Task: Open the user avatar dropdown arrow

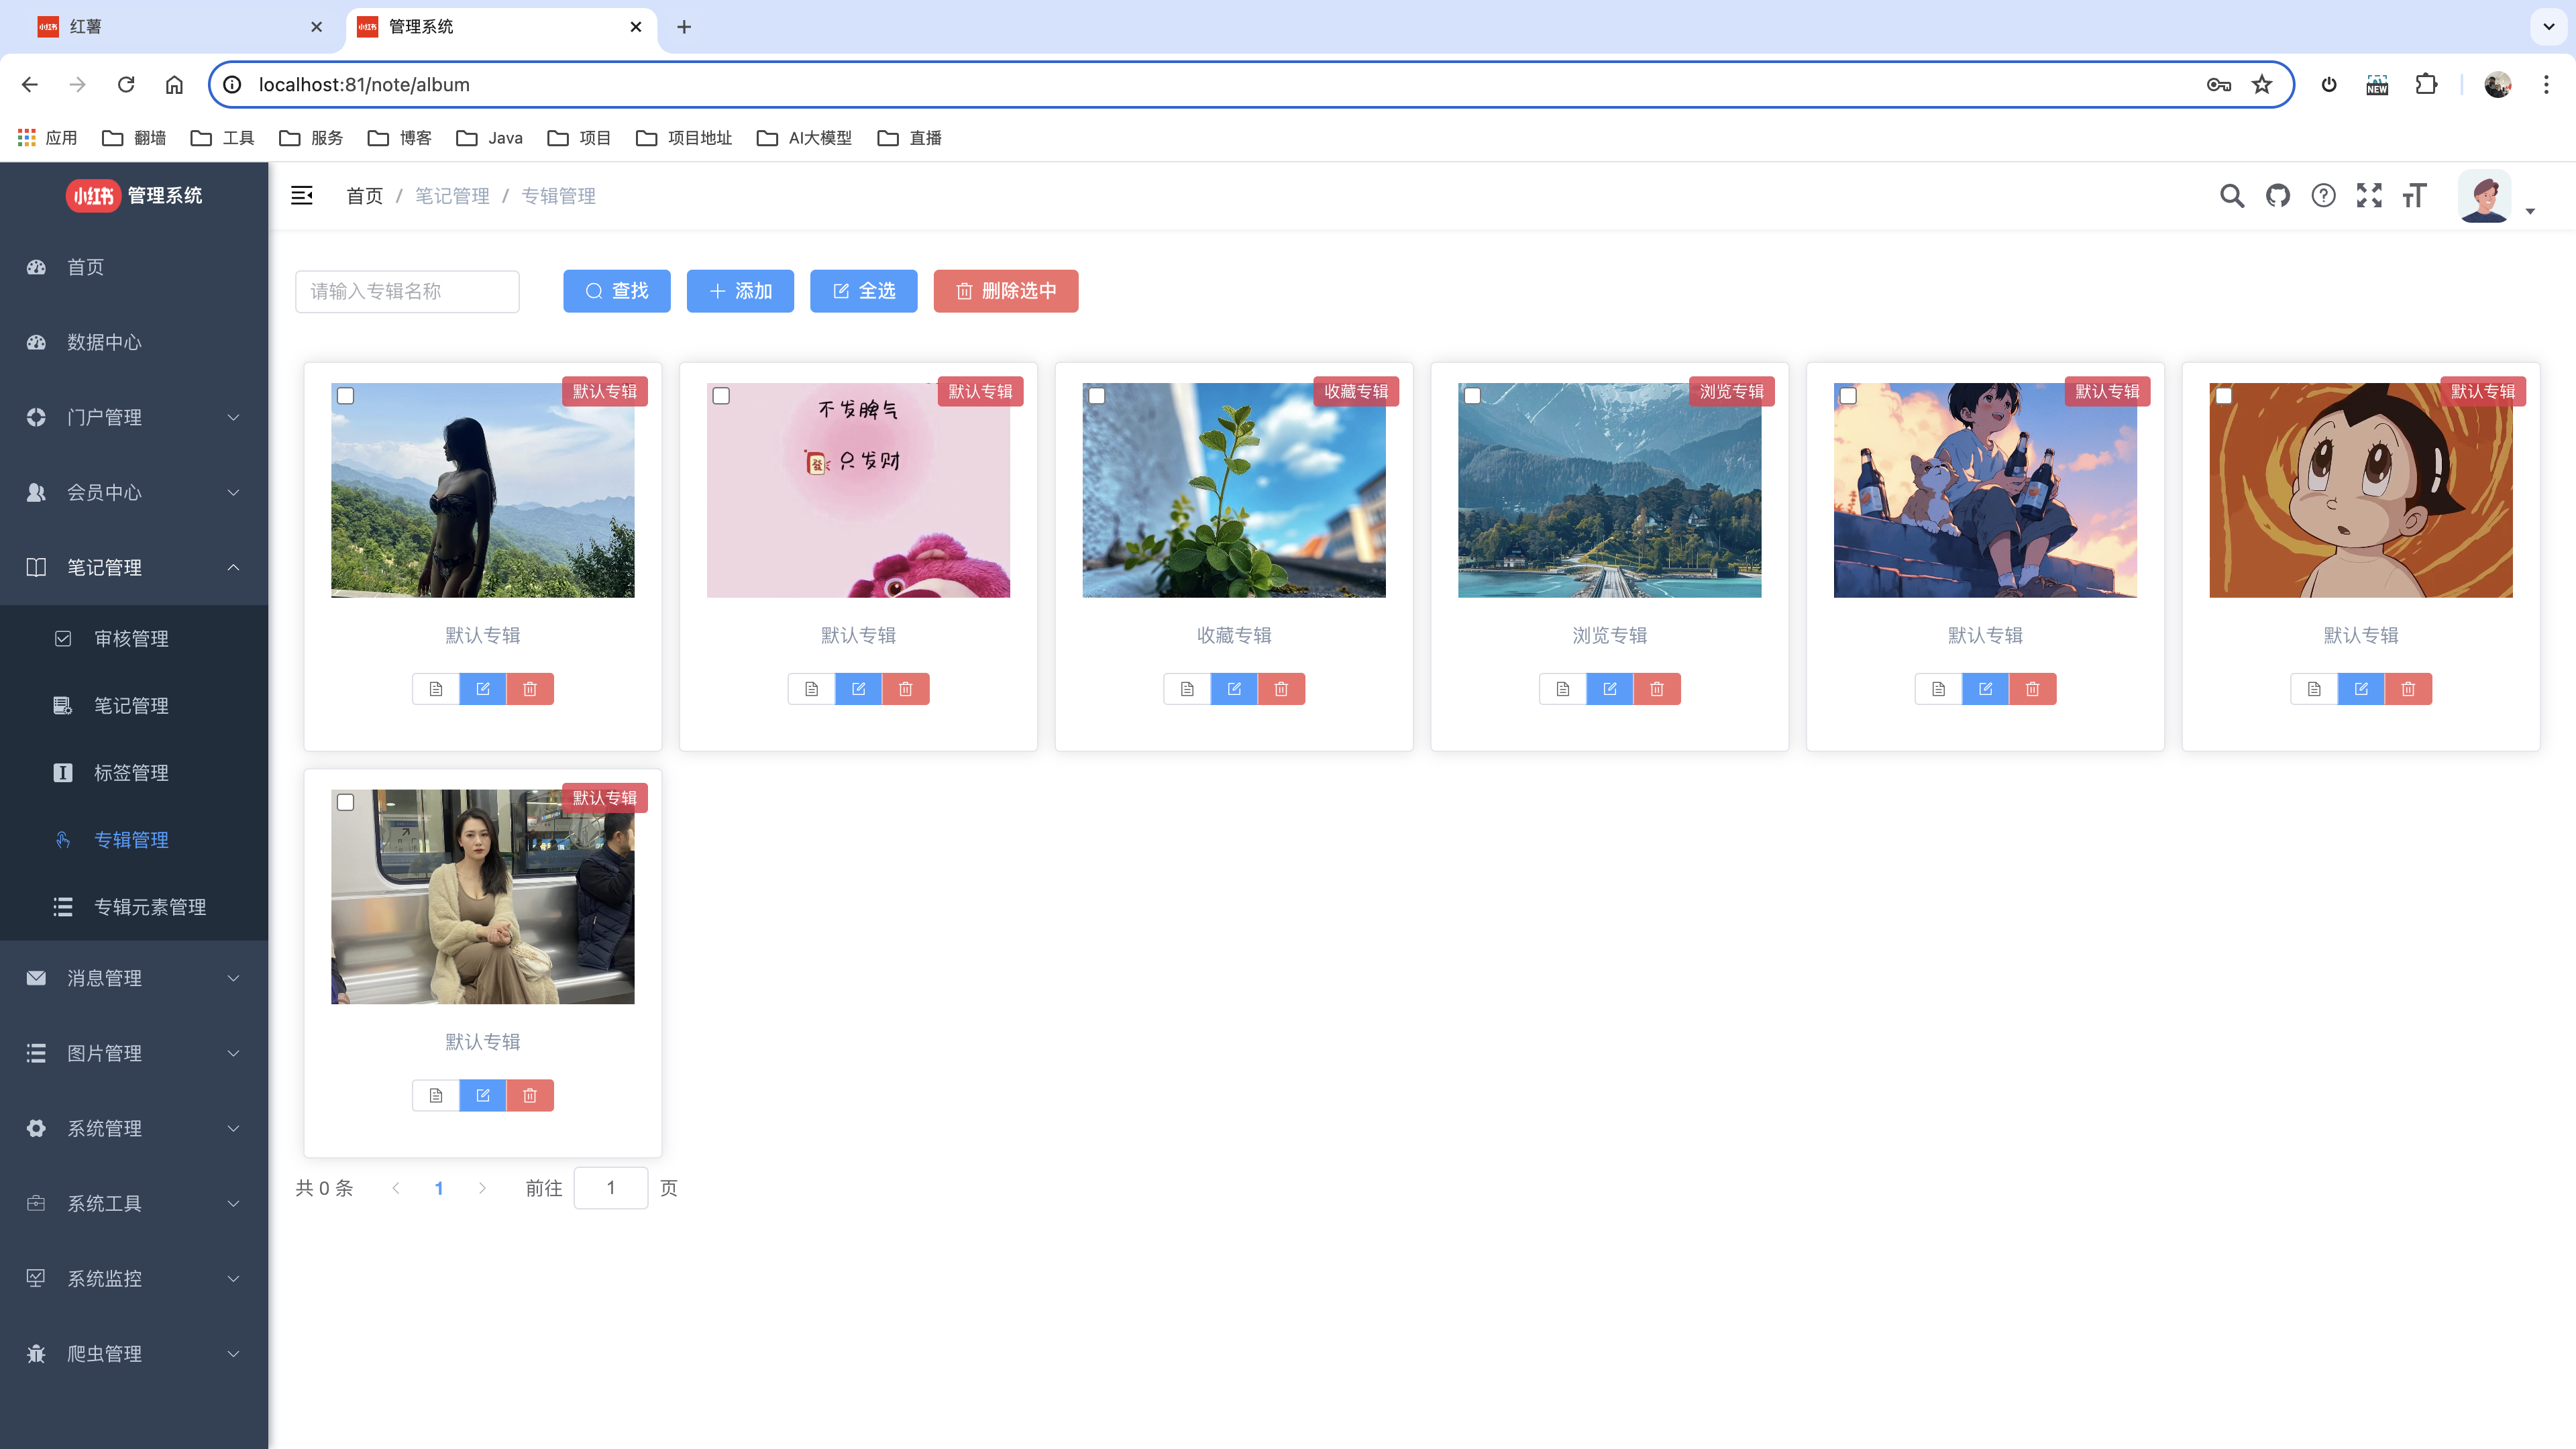Action: tap(2530, 211)
